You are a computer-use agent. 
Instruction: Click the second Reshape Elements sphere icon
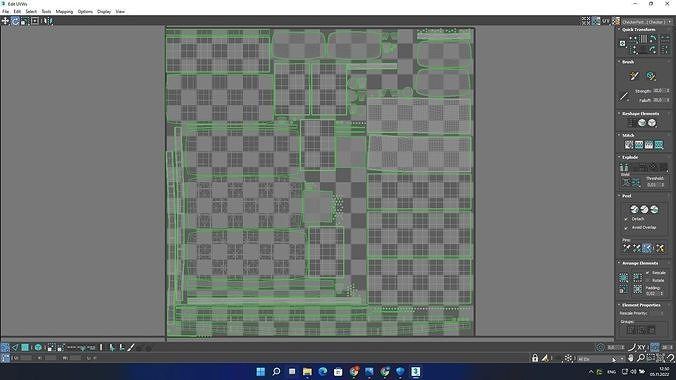click(652, 123)
